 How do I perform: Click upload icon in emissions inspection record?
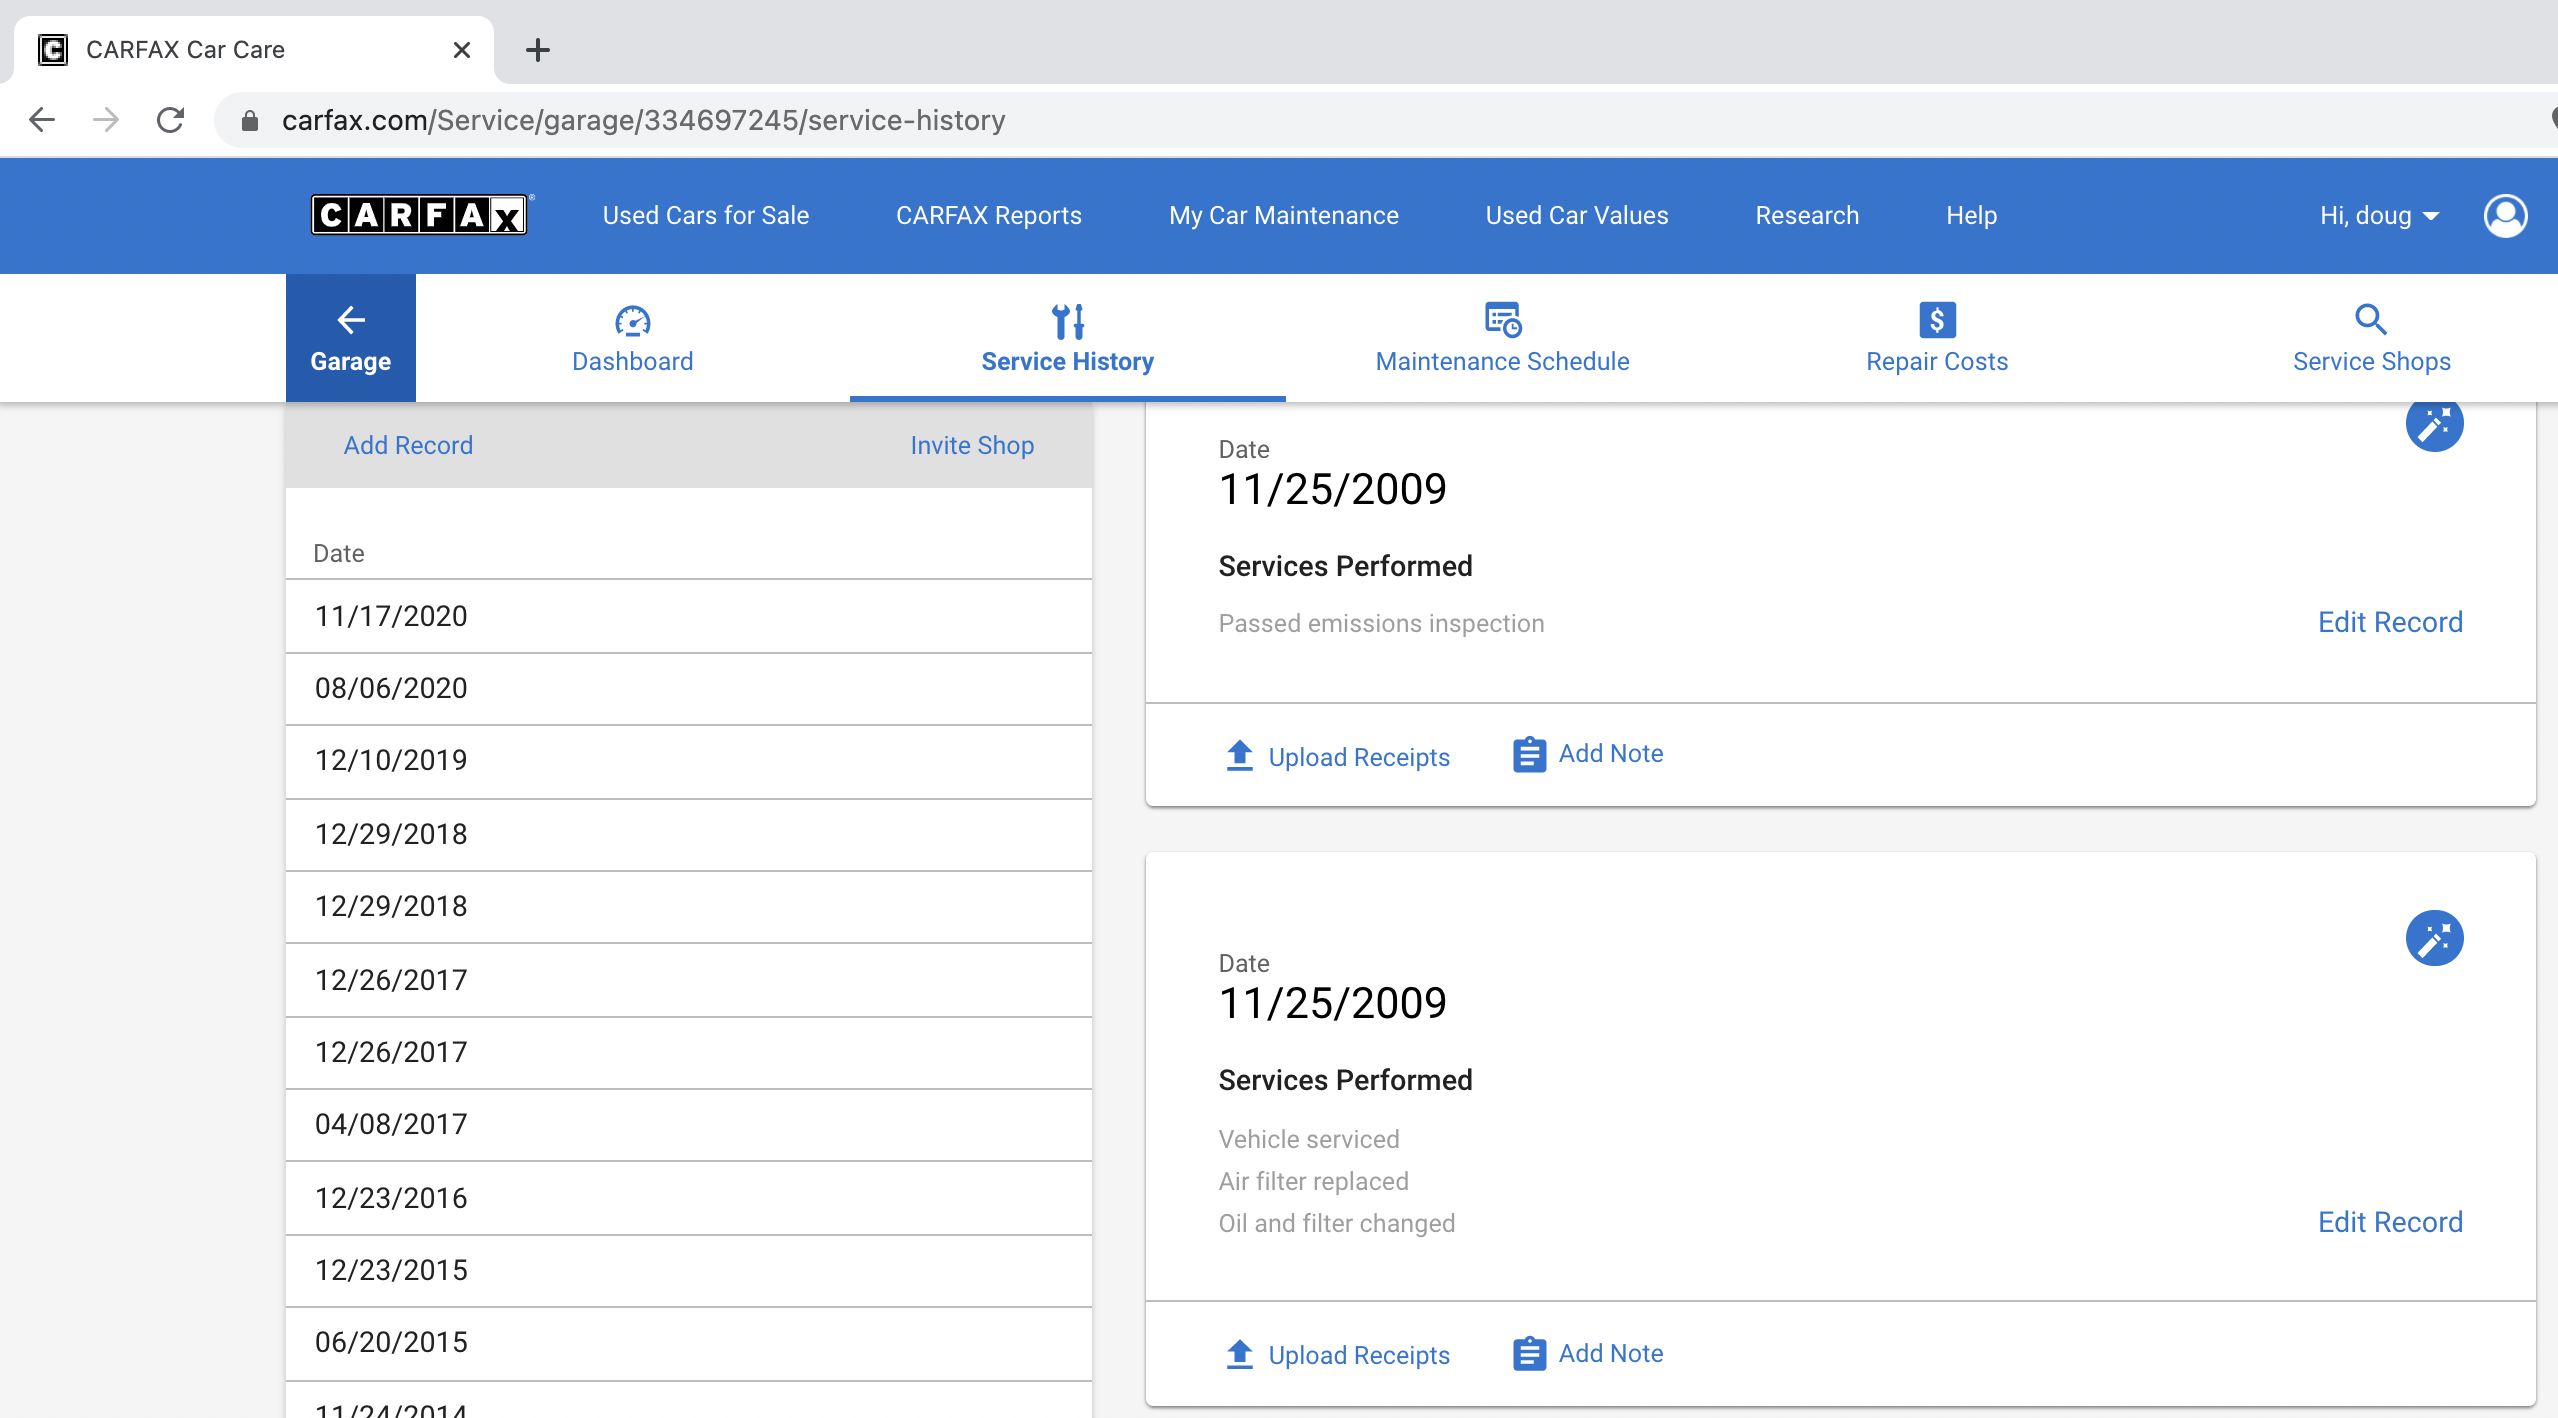pyautogui.click(x=1240, y=755)
